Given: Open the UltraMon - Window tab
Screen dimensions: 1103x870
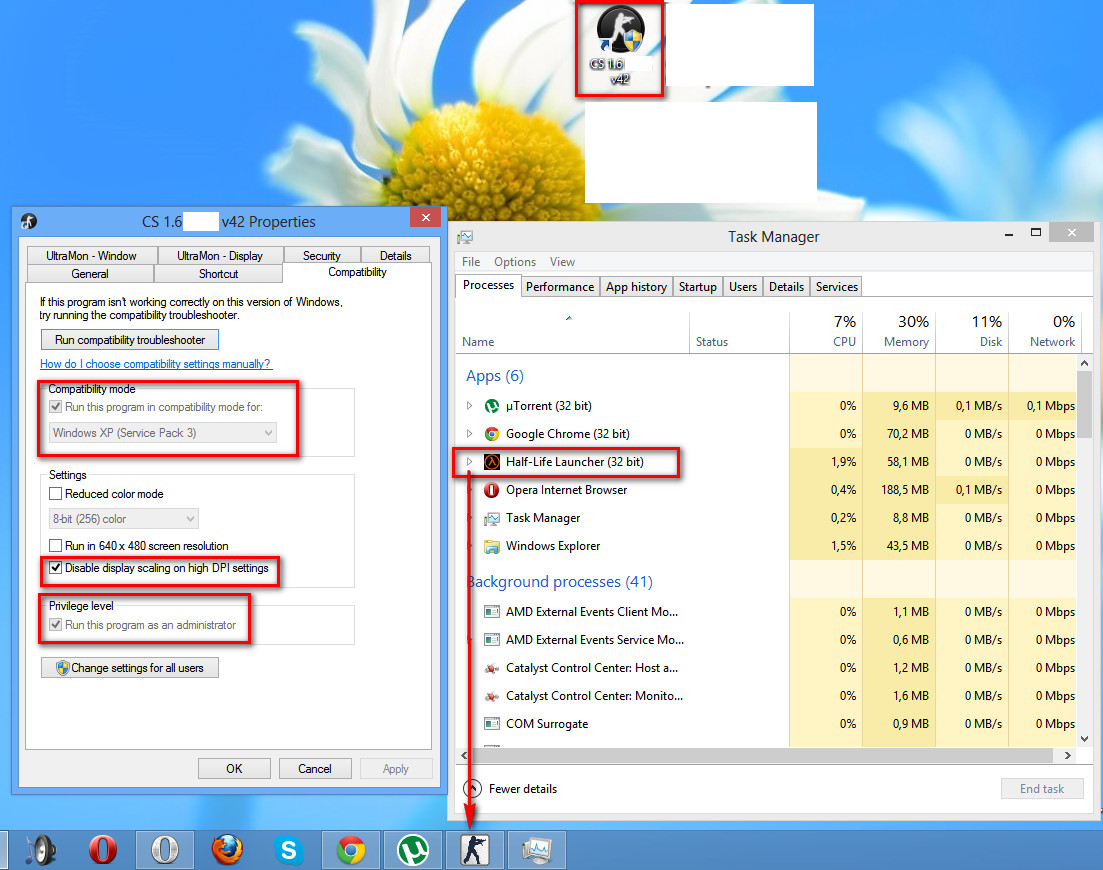Looking at the screenshot, I should pyautogui.click(x=91, y=255).
